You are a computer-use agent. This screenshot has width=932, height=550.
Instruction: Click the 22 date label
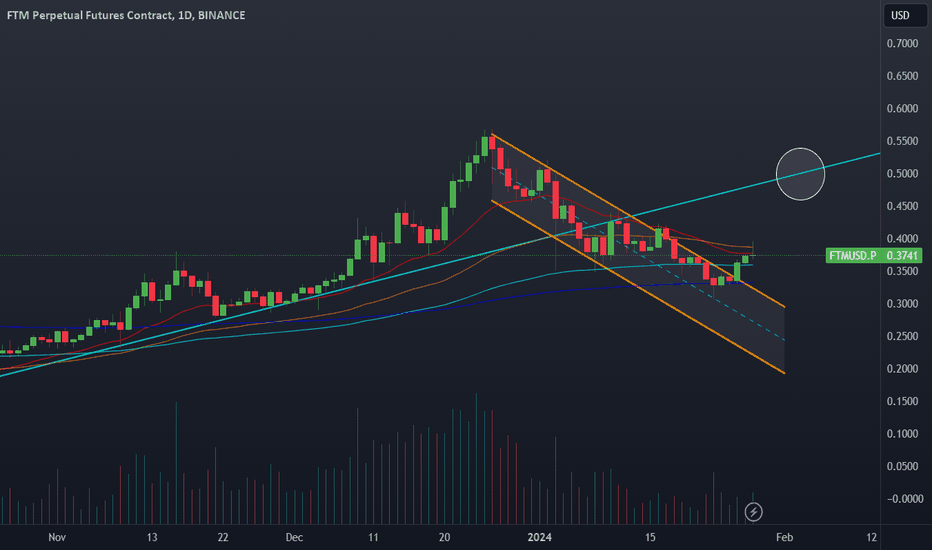[x=223, y=538]
